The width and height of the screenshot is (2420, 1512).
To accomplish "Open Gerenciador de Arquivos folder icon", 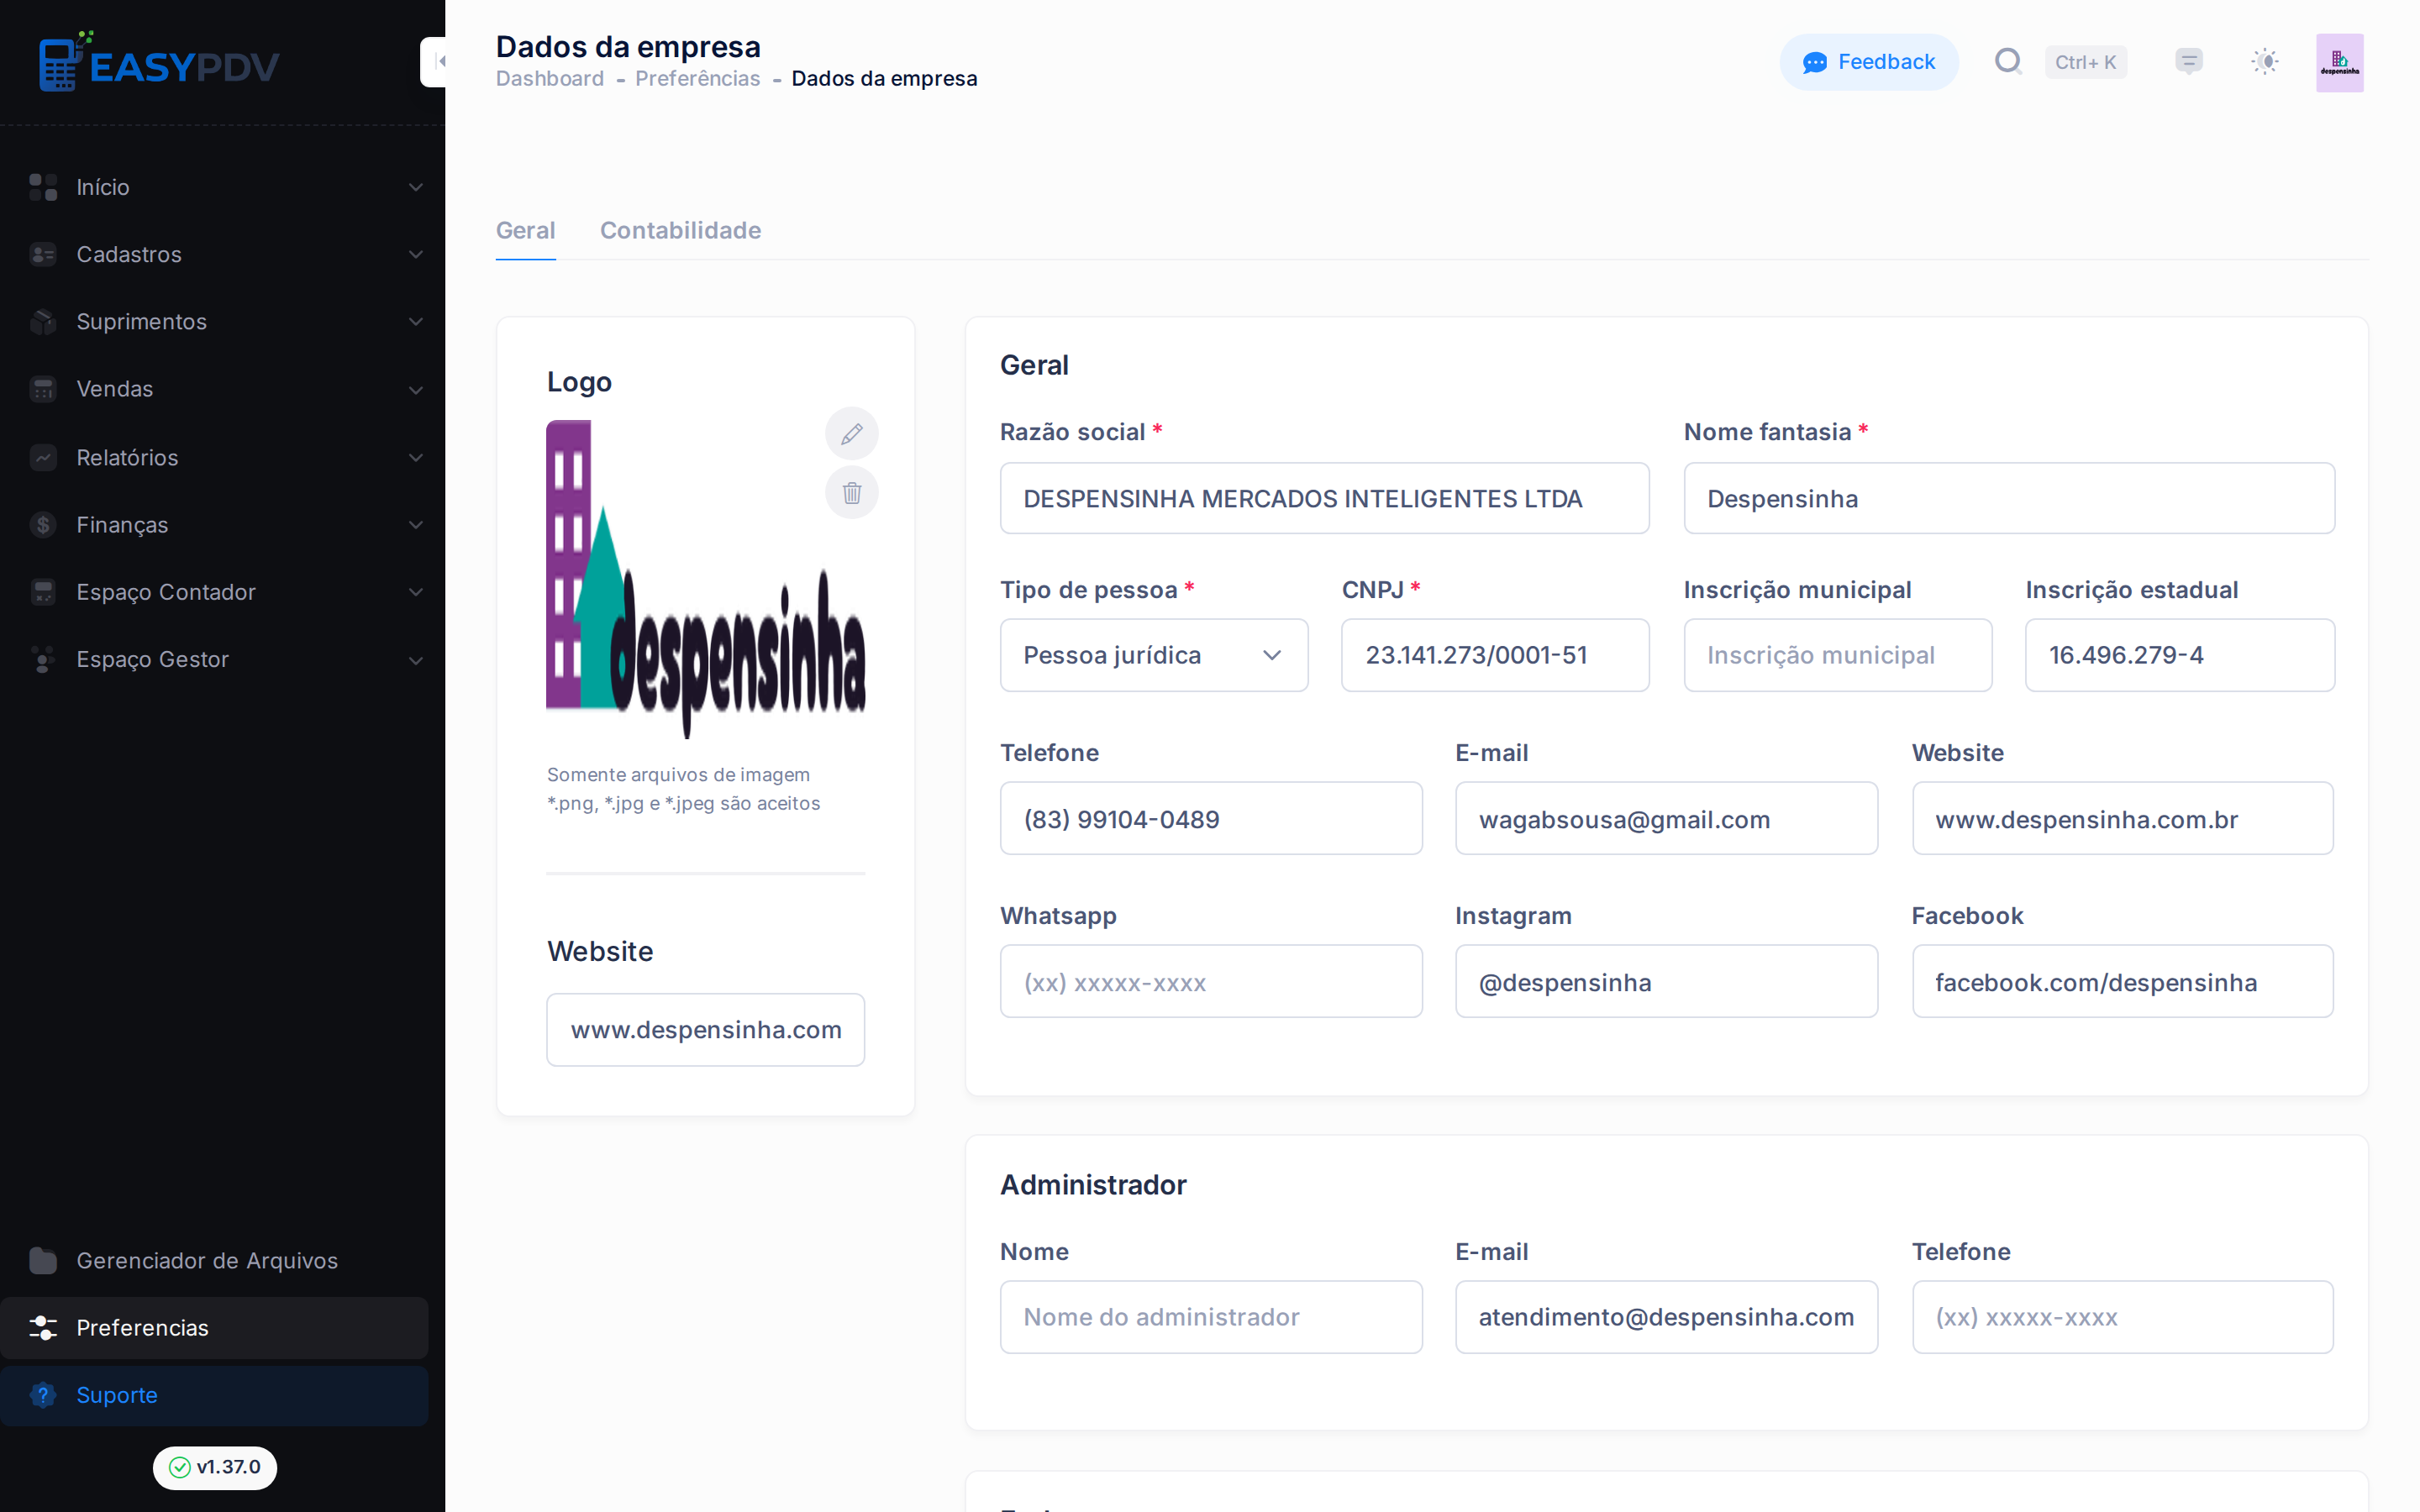I will (43, 1260).
